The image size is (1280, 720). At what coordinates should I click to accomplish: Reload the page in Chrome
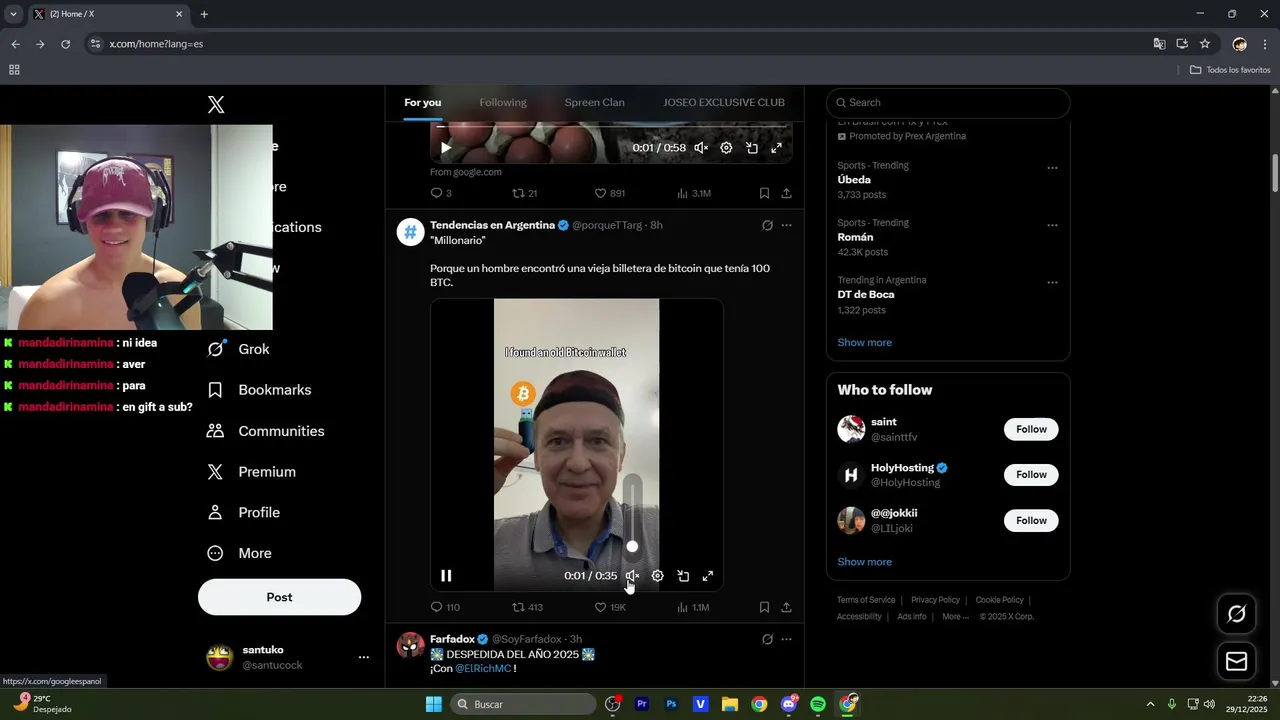[65, 44]
